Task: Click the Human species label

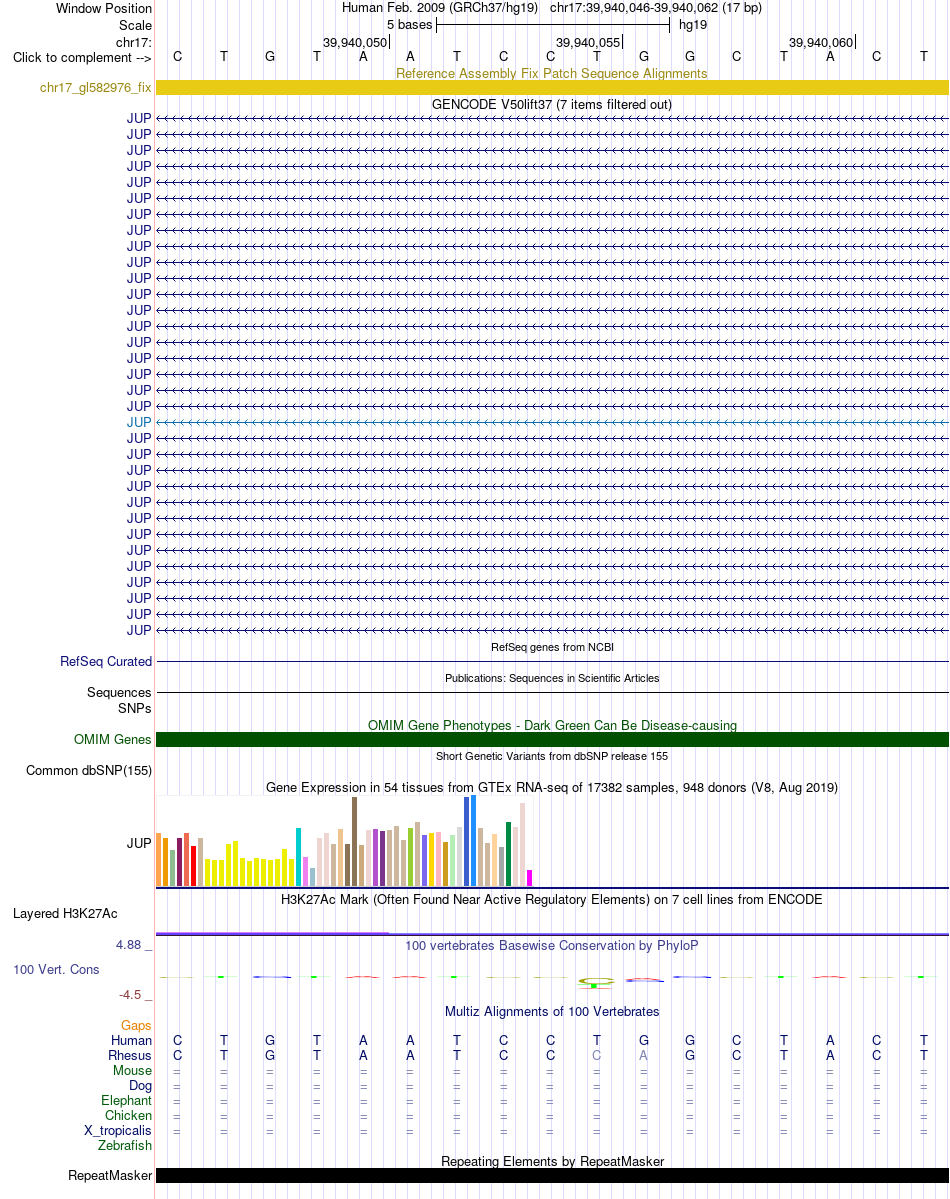Action: coord(132,1041)
